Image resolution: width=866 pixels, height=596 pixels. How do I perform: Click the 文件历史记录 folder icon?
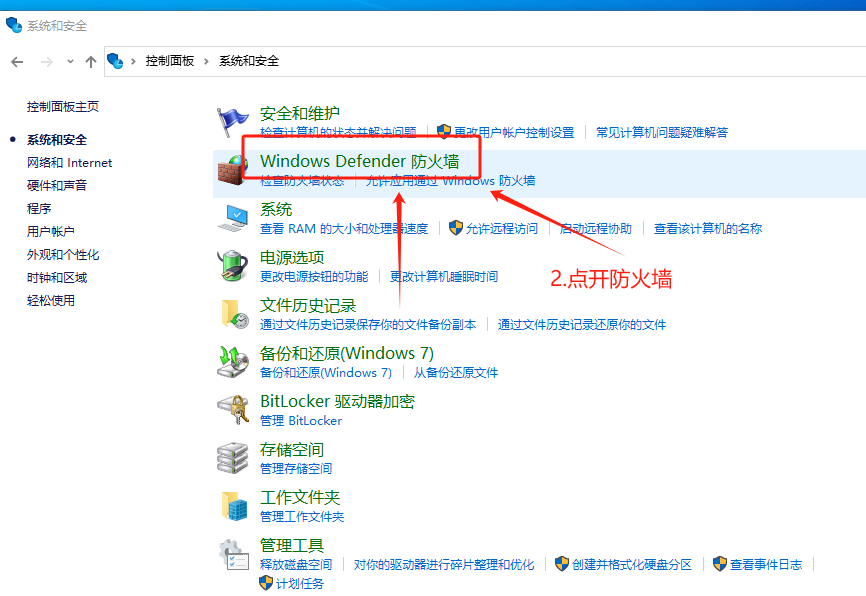233,315
